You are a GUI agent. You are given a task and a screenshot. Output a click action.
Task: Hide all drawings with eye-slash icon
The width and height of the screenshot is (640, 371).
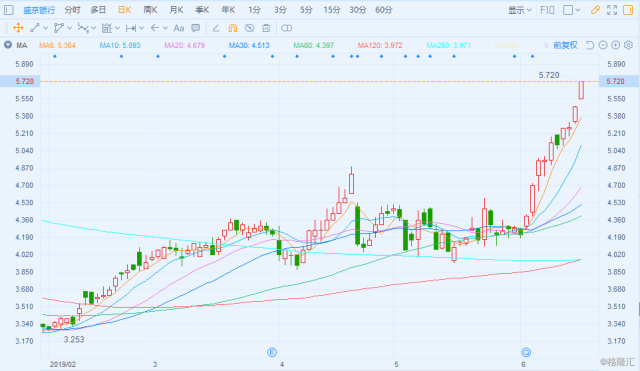[249, 28]
